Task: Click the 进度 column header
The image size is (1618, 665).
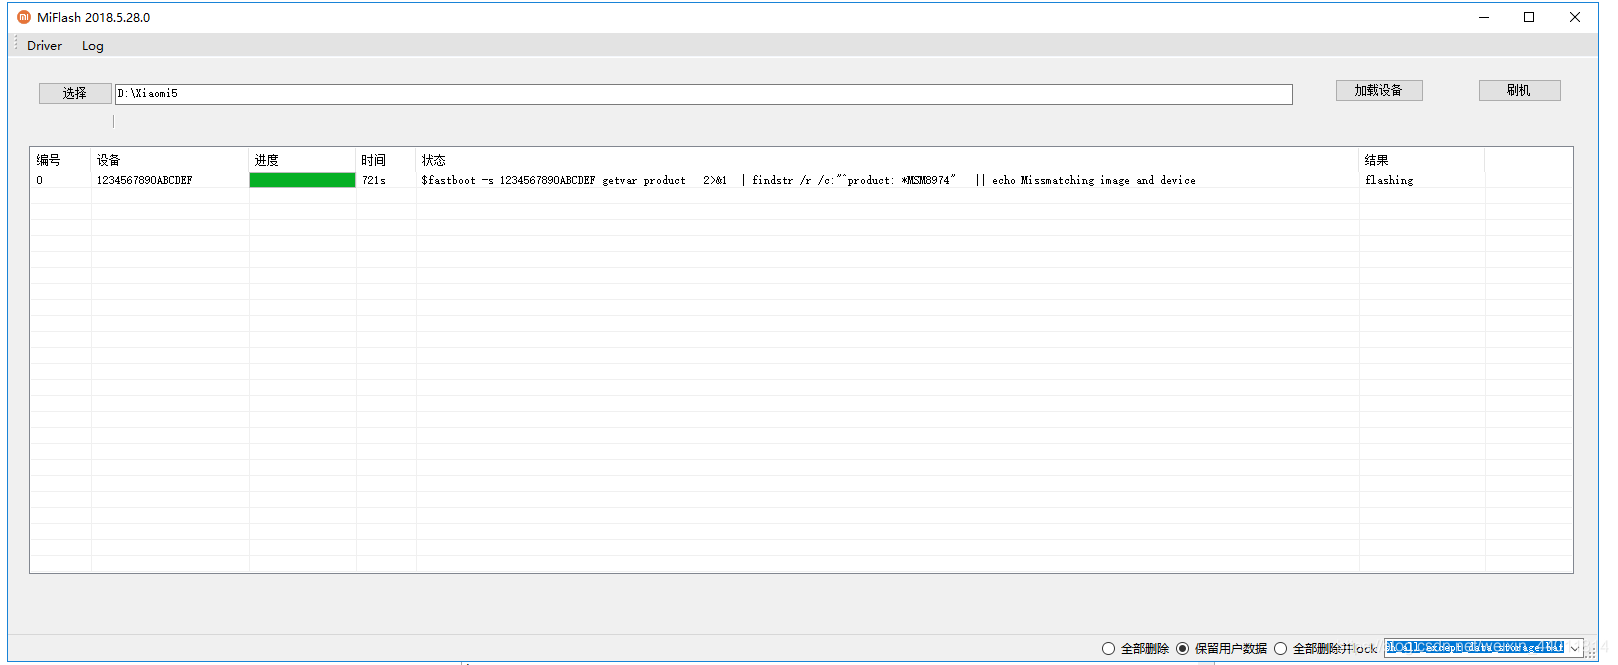Action: click(302, 160)
